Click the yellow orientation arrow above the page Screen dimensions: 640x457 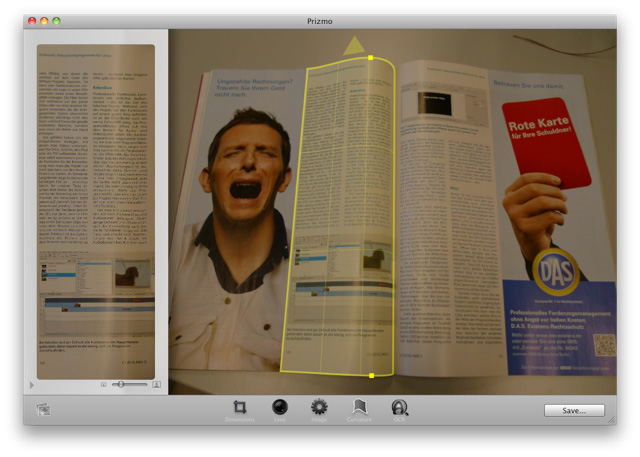click(x=354, y=46)
